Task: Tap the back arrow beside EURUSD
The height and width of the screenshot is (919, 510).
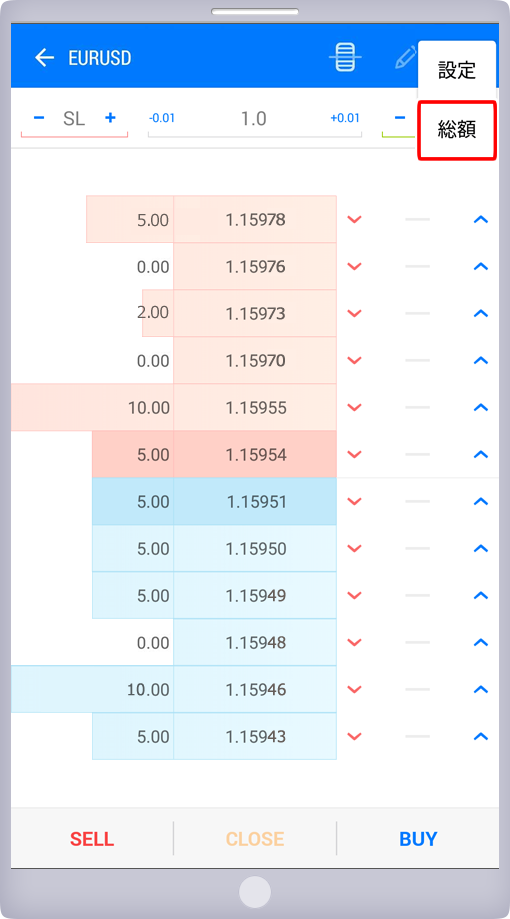Action: point(45,57)
